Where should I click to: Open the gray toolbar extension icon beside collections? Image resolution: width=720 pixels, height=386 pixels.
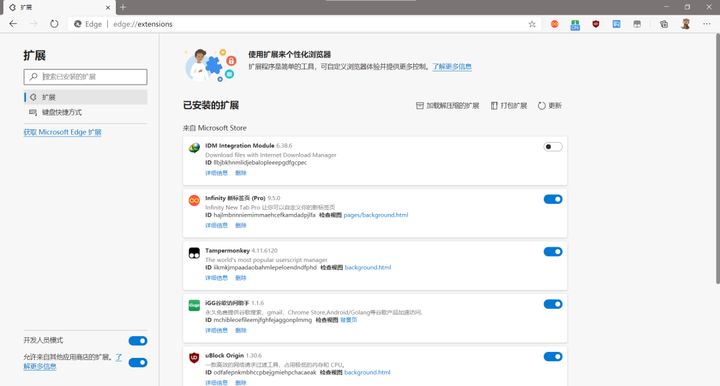tap(637, 24)
